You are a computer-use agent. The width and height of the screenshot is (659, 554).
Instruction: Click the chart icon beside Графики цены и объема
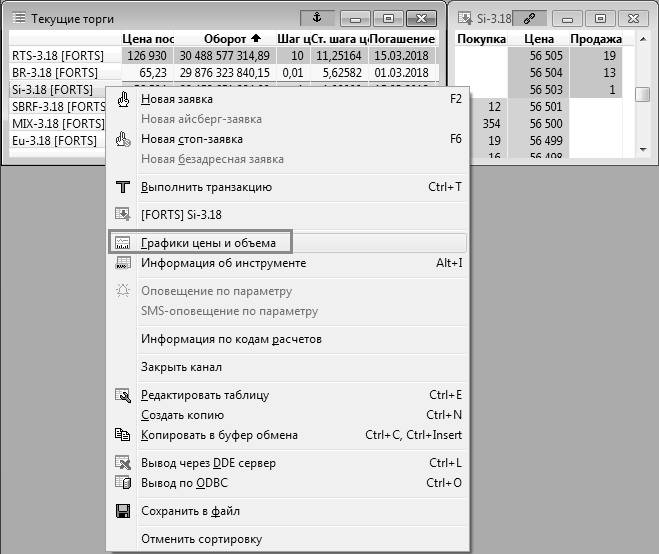click(x=124, y=243)
